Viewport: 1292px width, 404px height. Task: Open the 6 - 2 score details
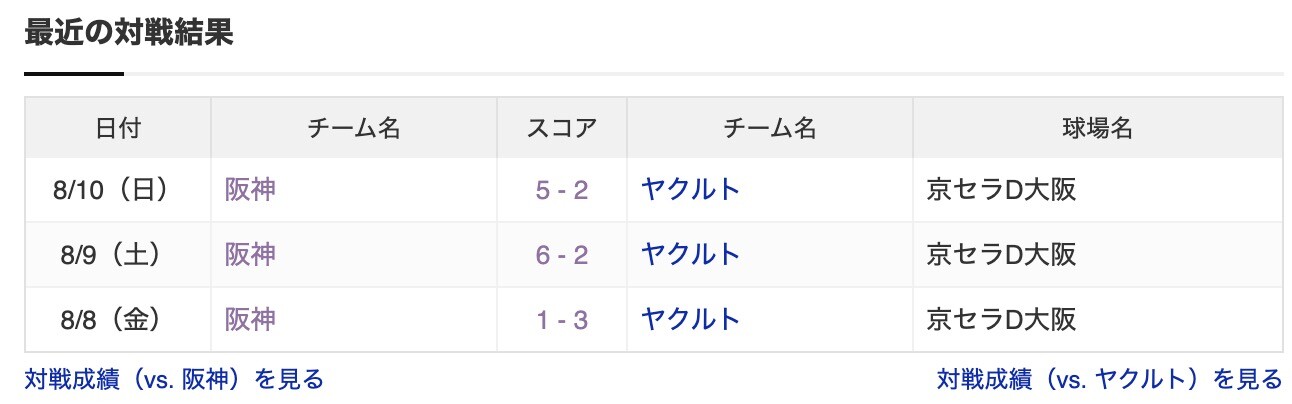562,255
